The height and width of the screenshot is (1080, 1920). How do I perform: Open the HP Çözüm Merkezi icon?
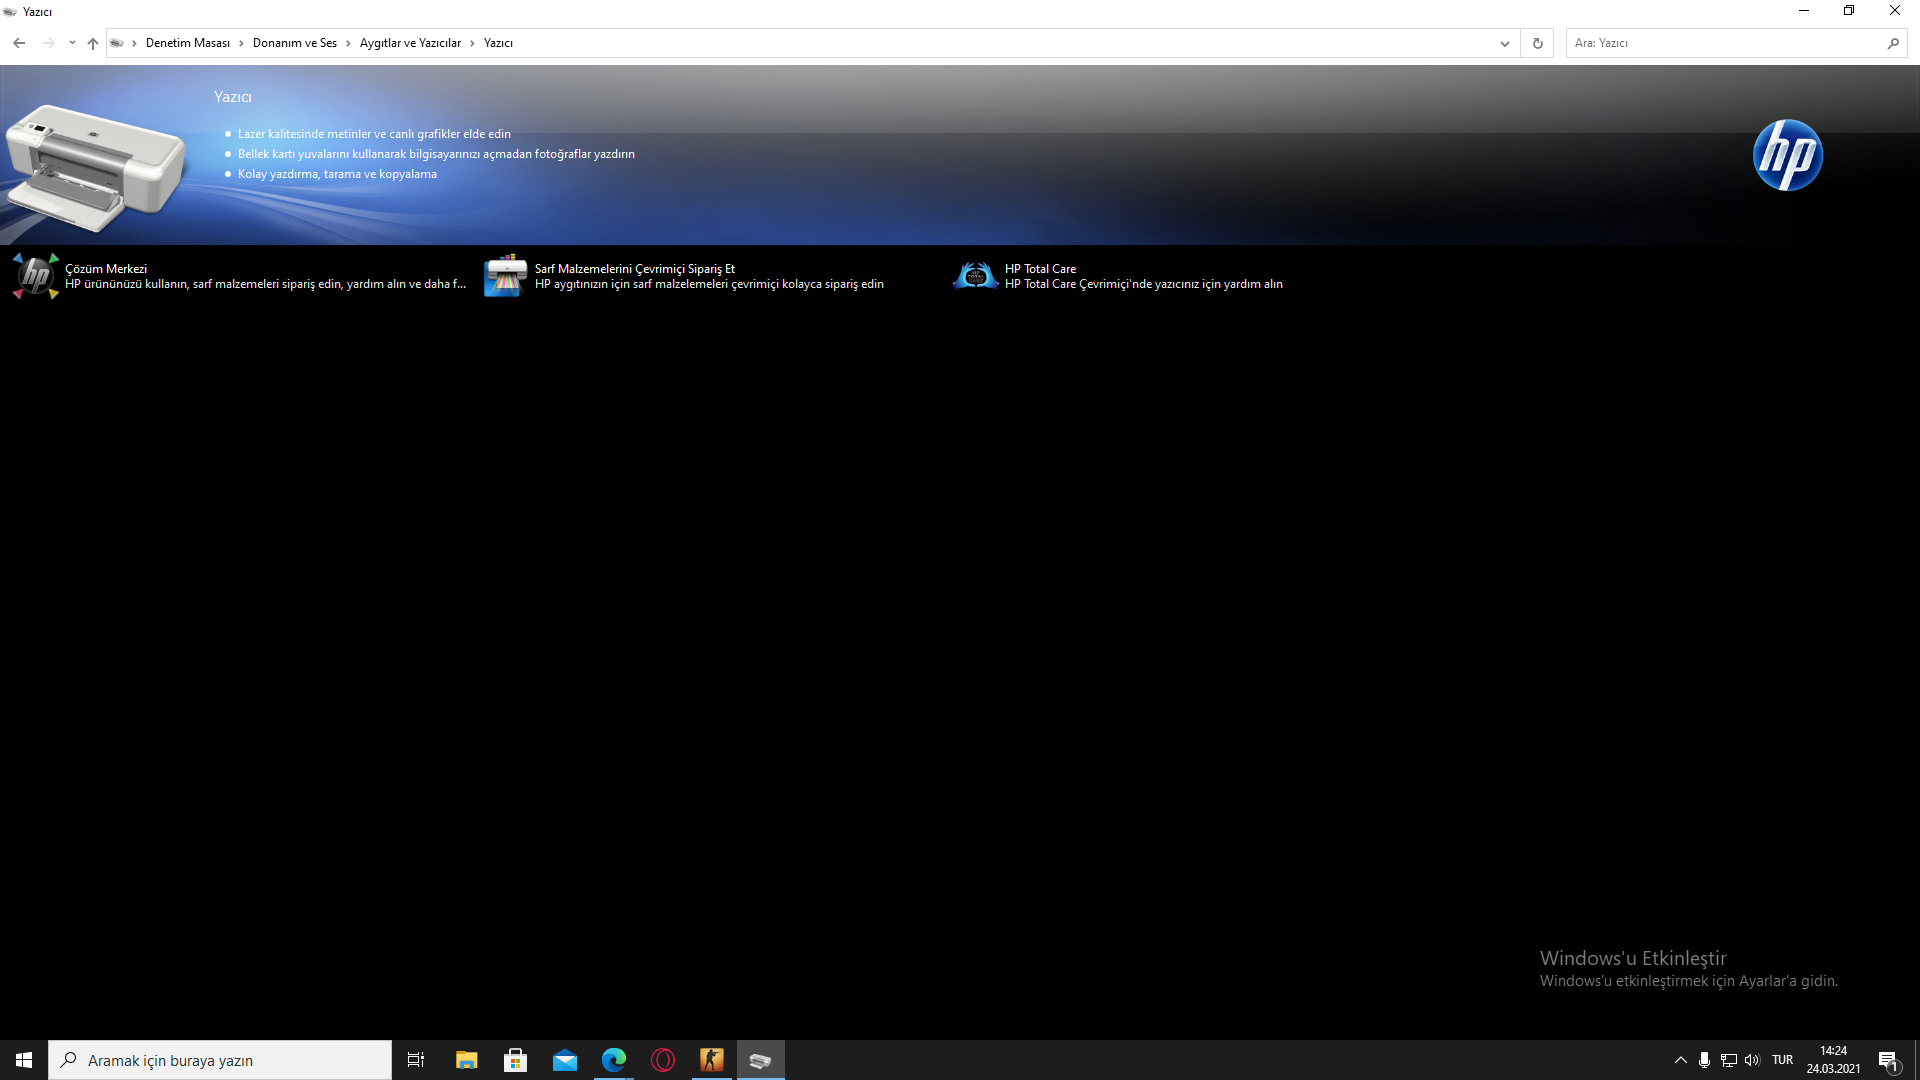point(36,275)
